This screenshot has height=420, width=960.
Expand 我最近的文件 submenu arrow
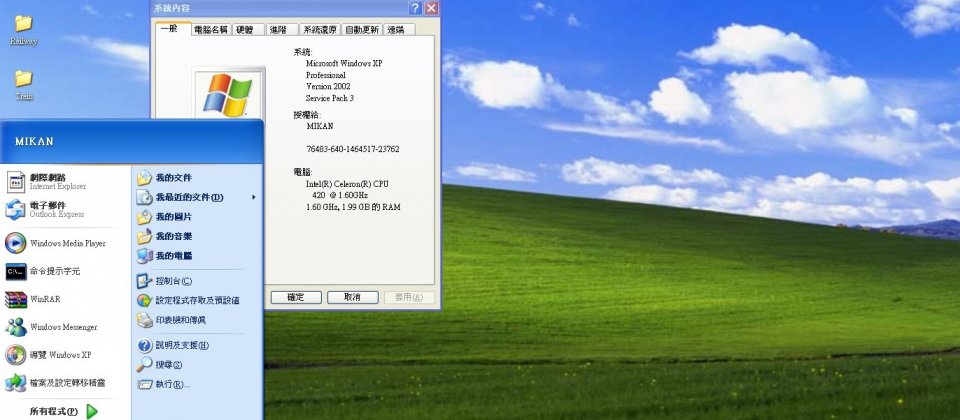[253, 197]
